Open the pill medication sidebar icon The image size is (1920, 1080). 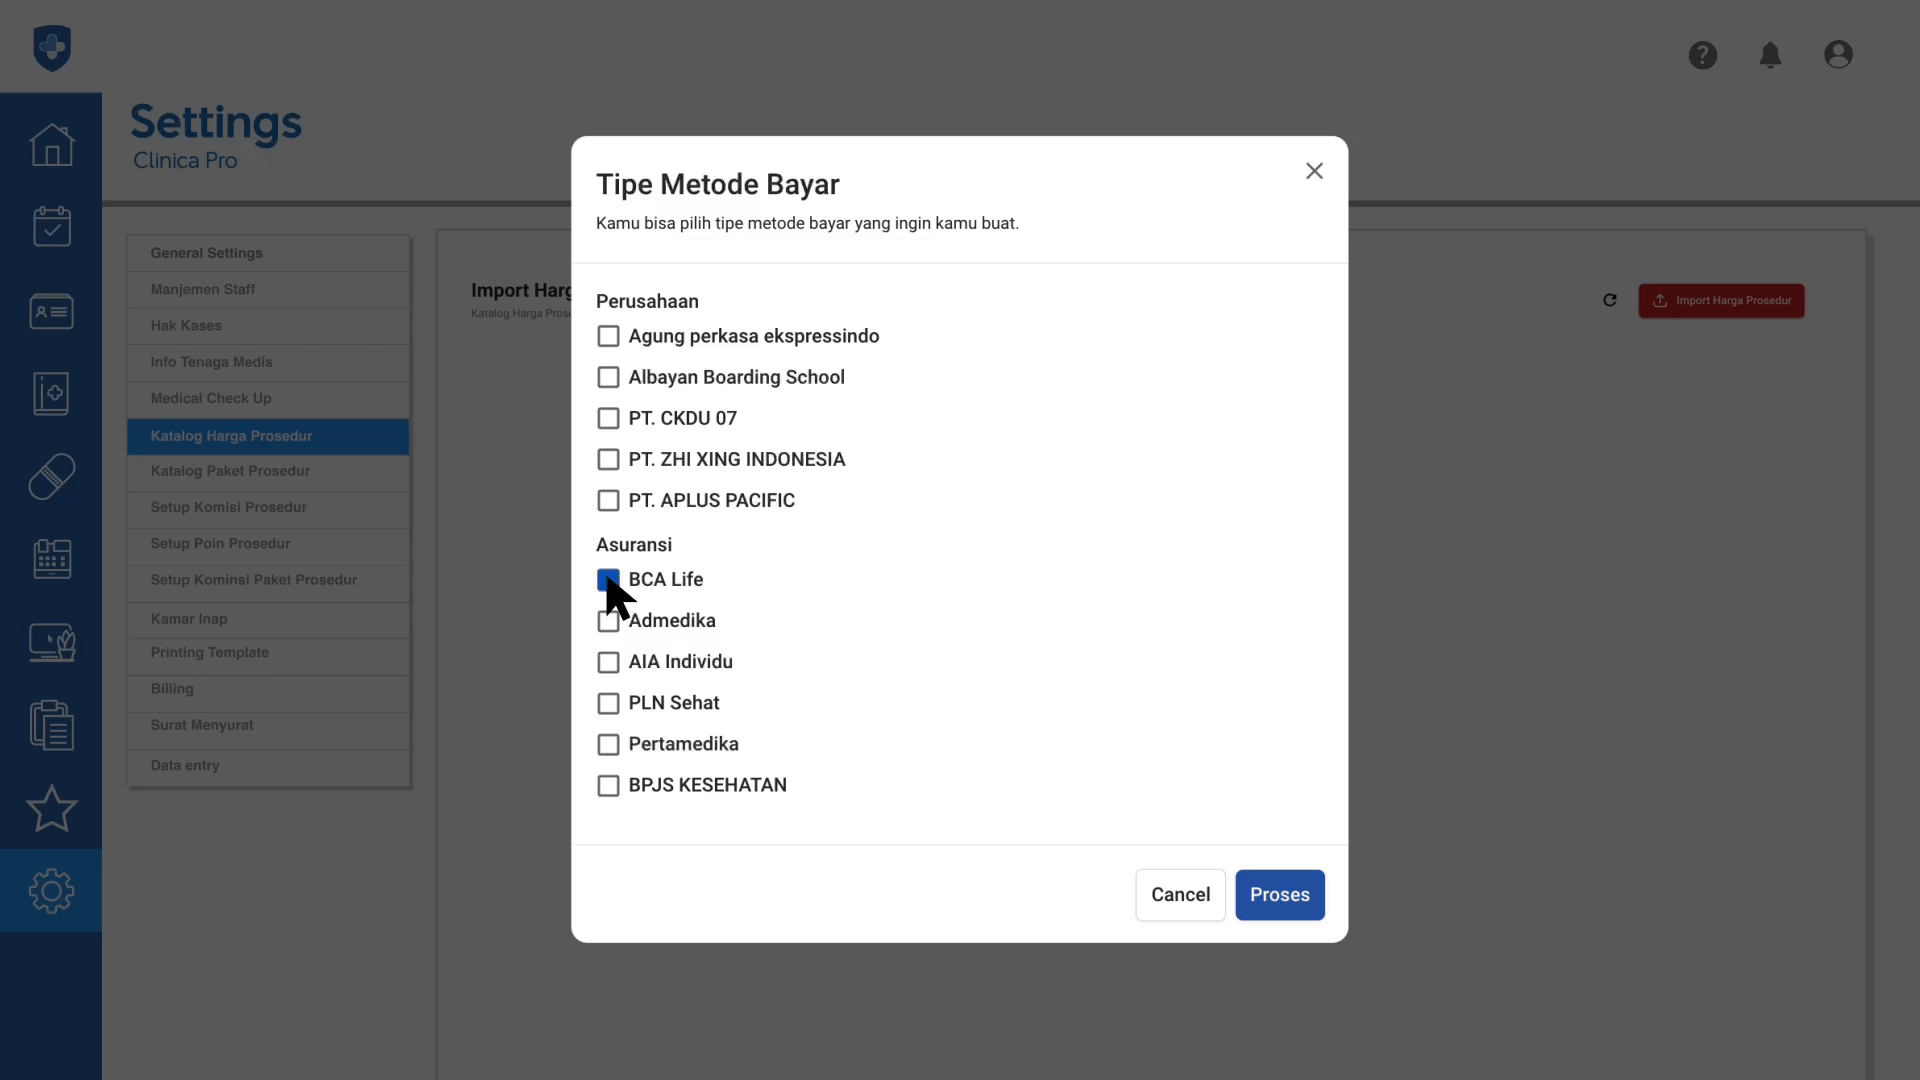pyautogui.click(x=51, y=476)
